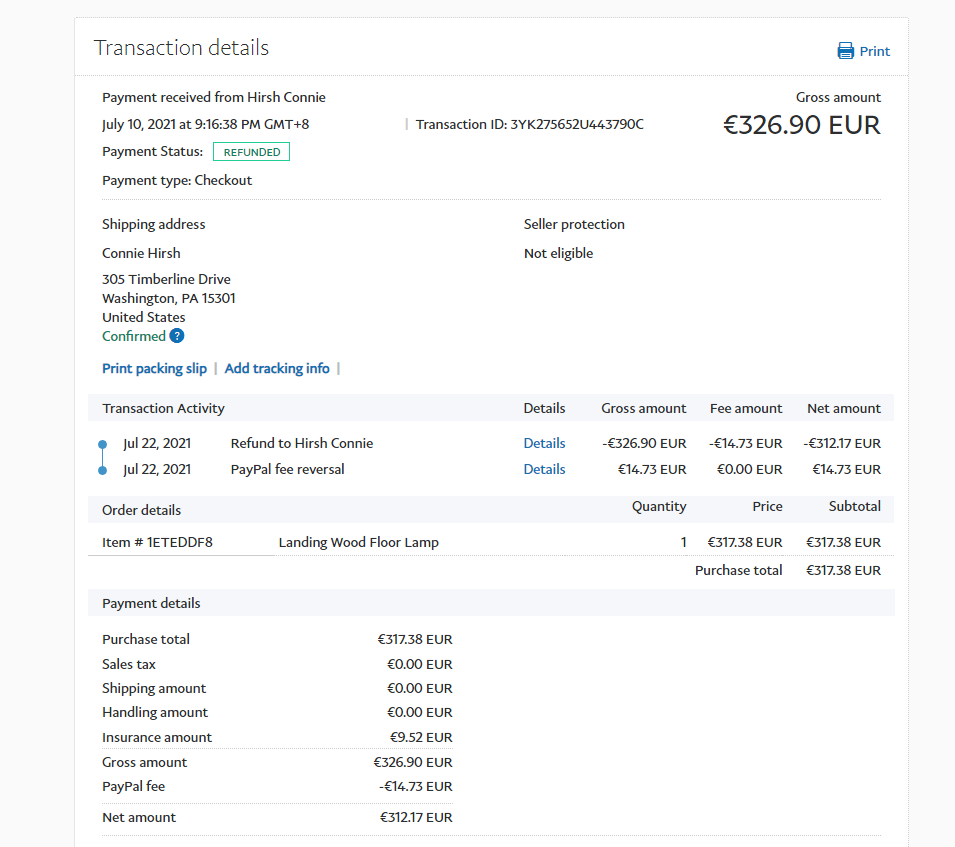Screen dimensions: 955x847
Task: Click the Payment details section header
Action: [151, 603]
